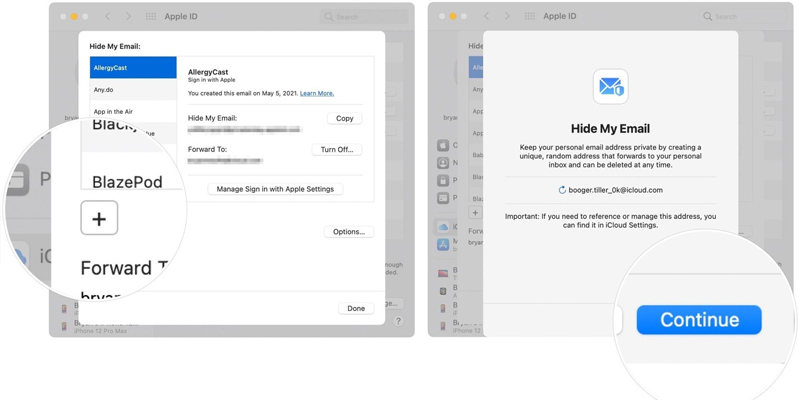799x400 pixels.
Task: Focus the Search field in right window
Action: pos(743,17)
